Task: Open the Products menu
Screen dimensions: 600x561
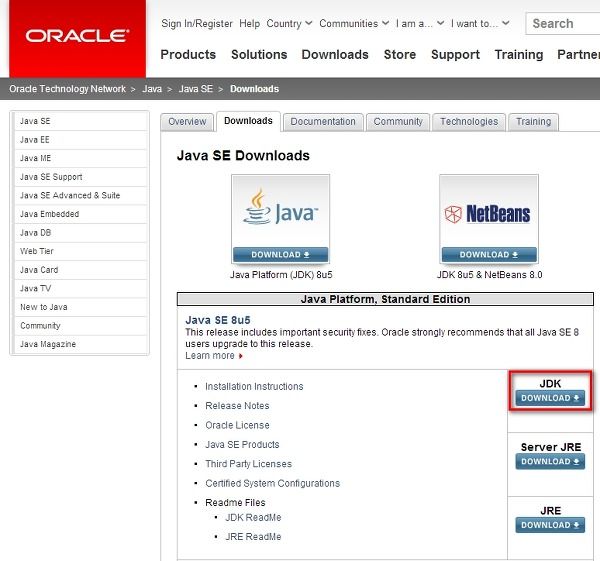Action: click(x=188, y=54)
